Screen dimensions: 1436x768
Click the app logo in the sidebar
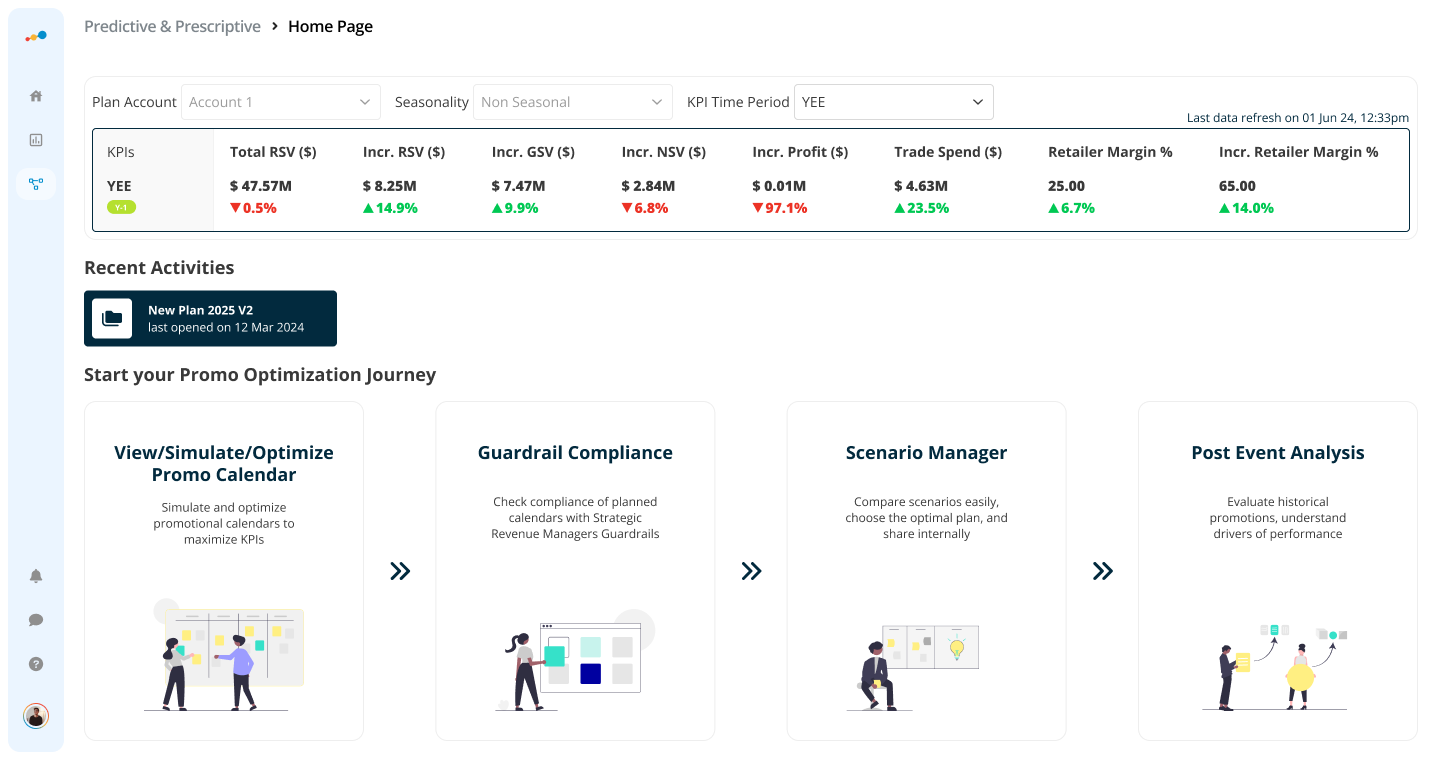pyautogui.click(x=36, y=36)
